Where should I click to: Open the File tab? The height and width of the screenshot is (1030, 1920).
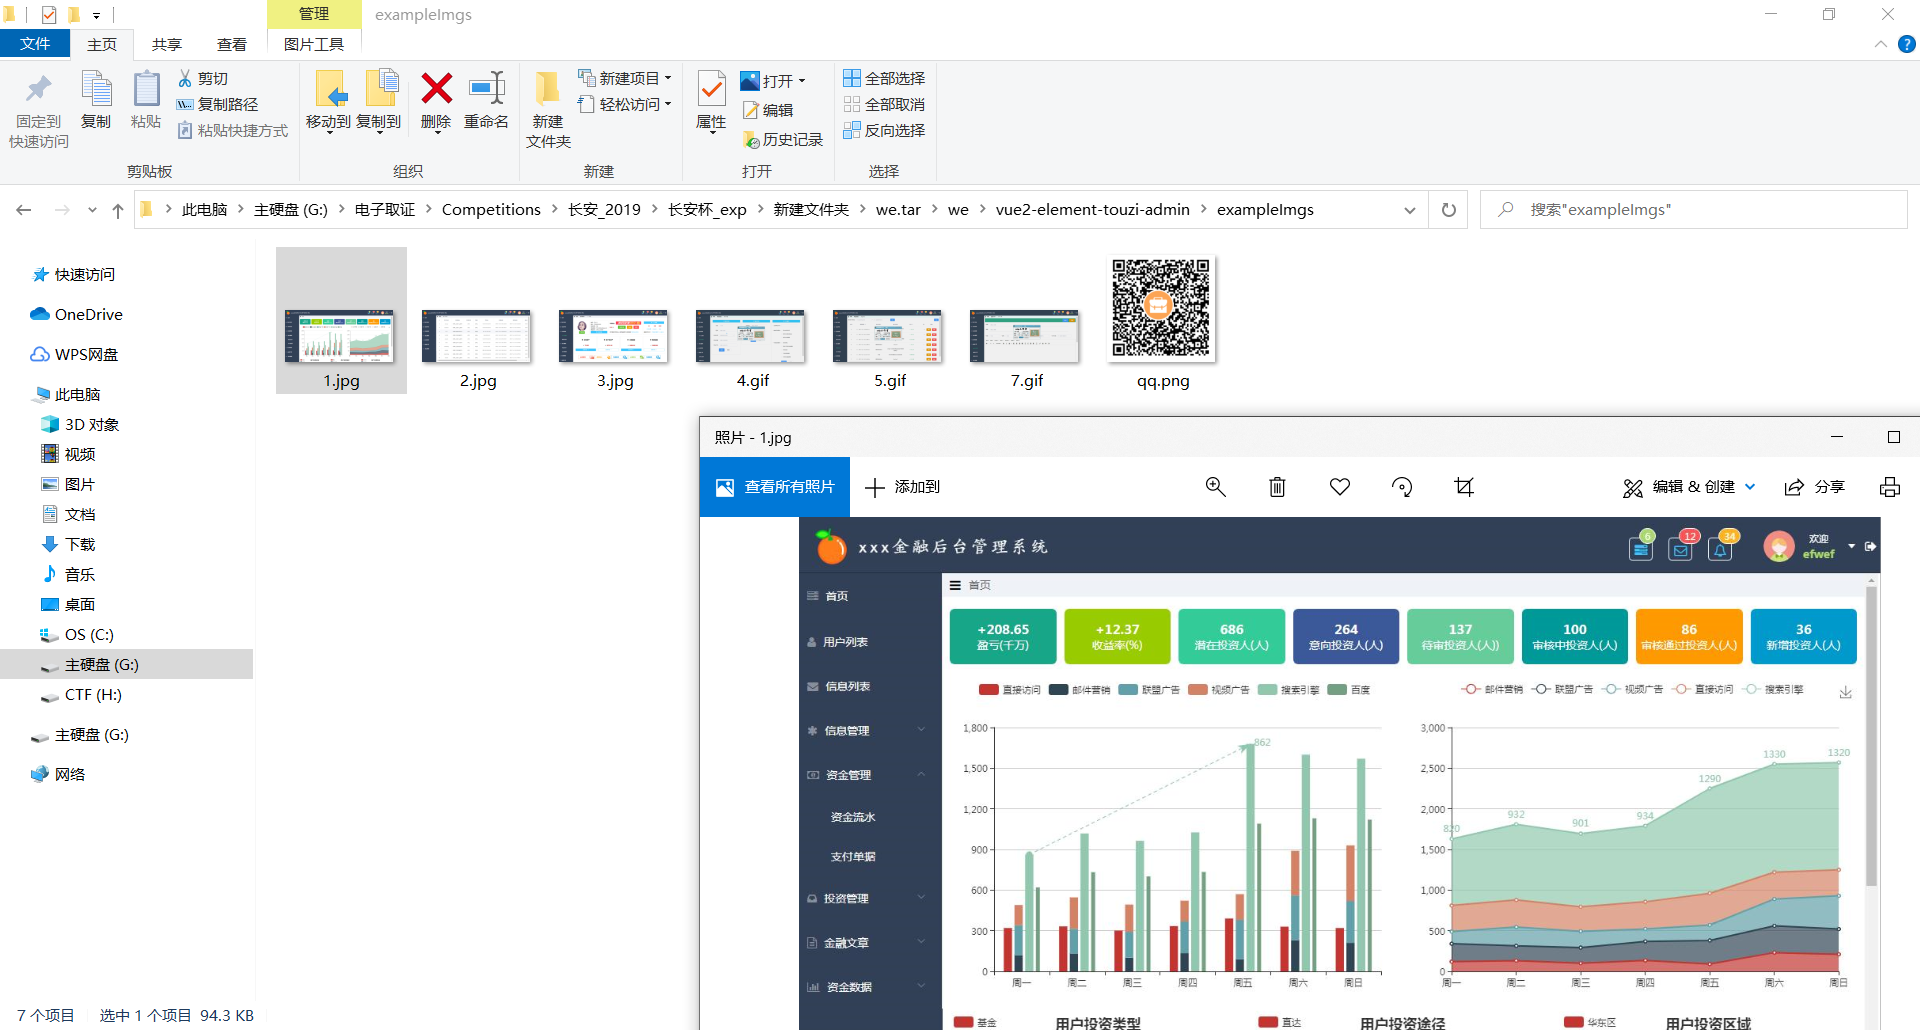tap(35, 44)
